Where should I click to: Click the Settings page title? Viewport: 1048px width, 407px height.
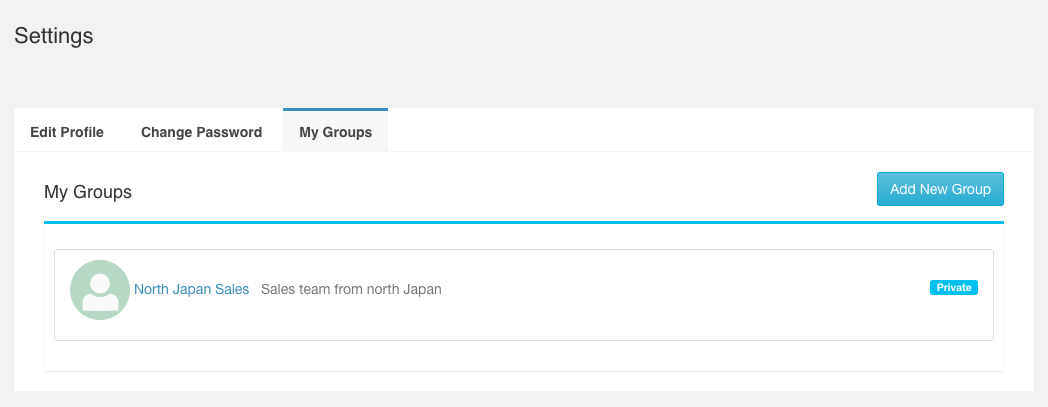[x=54, y=36]
